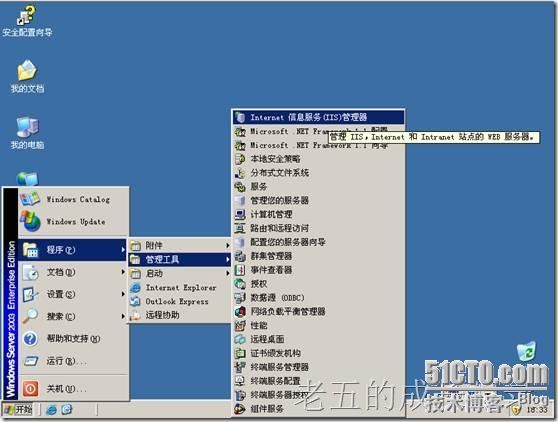
Task: Expand the 管理工具 submenu arrow
Action: [x=227, y=259]
